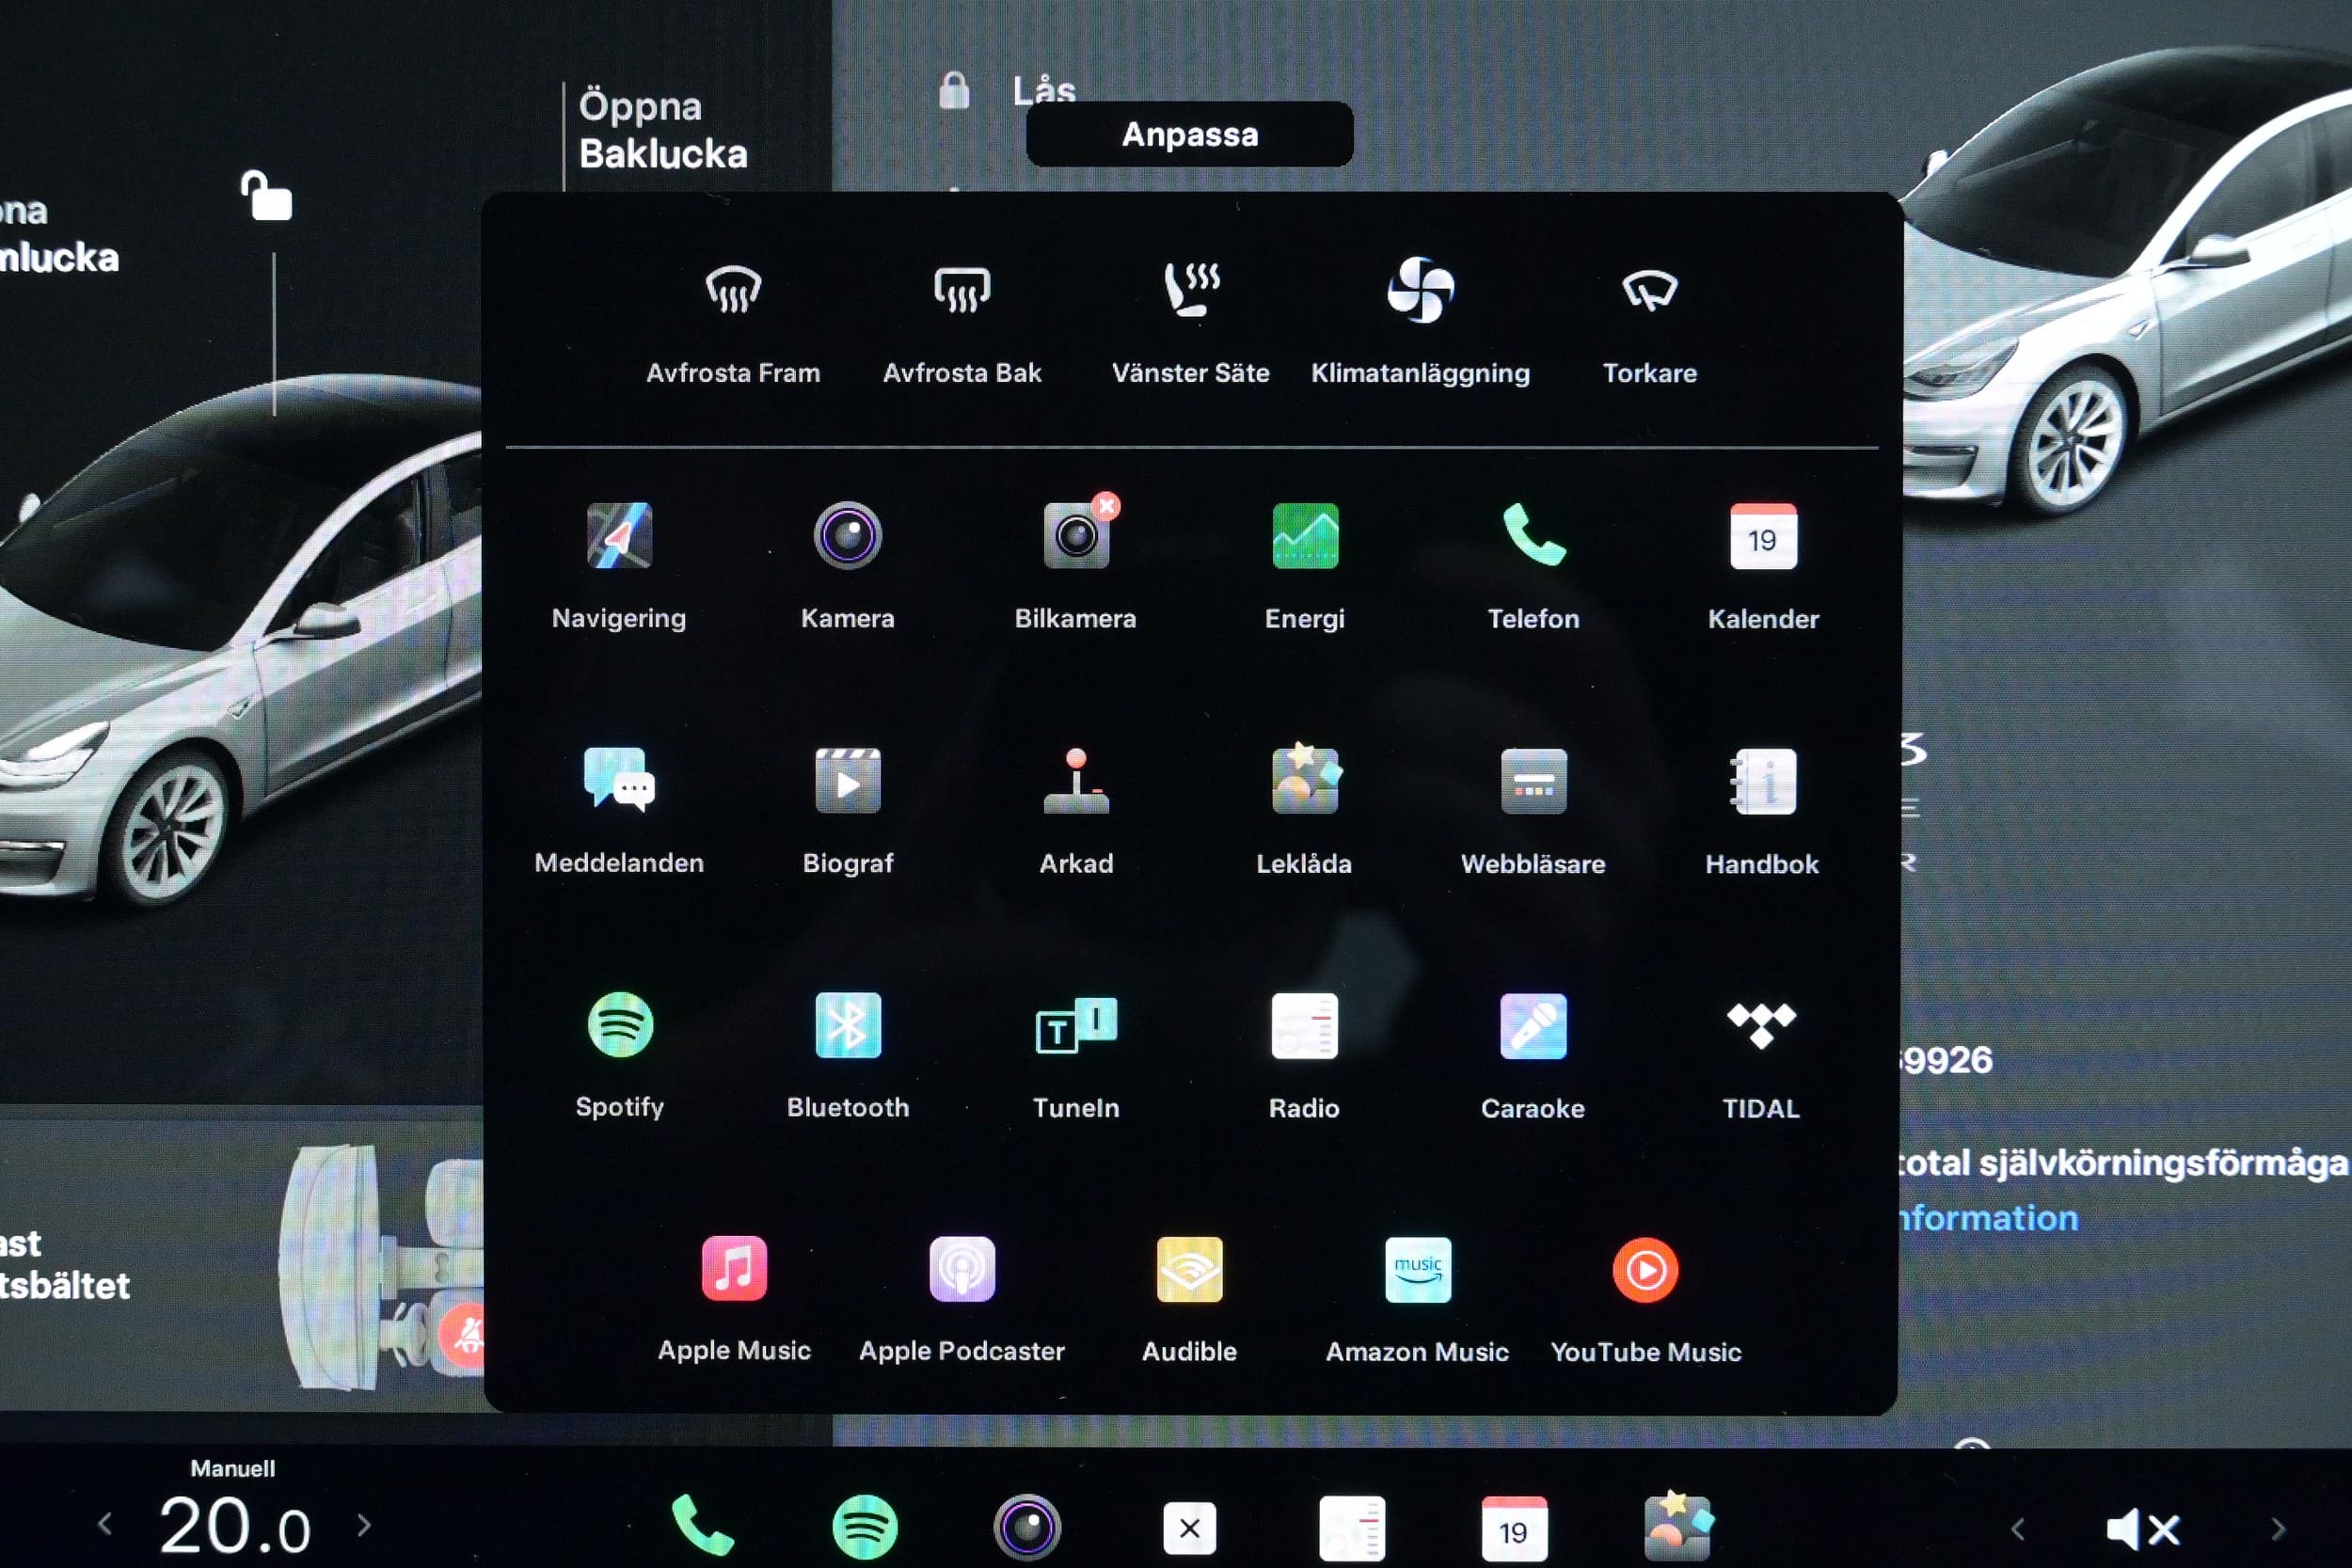
Task: Tap the Lås lock icon
Action: (x=955, y=90)
